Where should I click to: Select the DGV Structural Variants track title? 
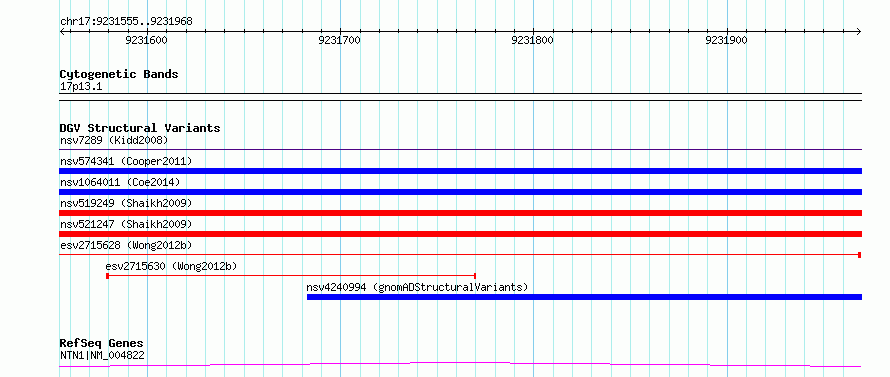(x=140, y=128)
